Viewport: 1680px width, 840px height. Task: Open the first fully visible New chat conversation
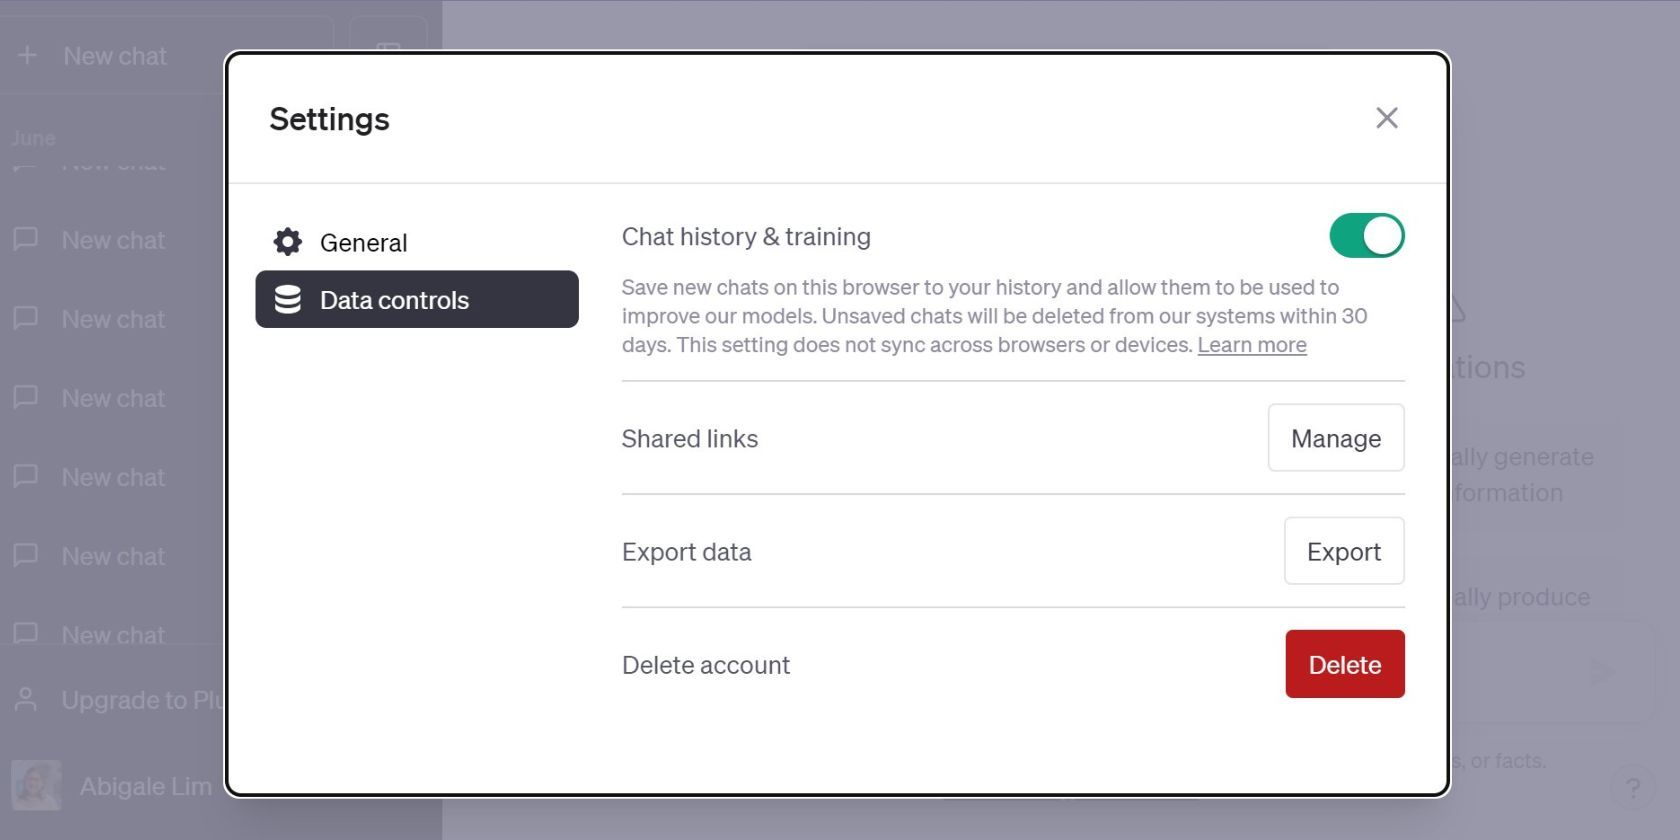[x=113, y=241]
